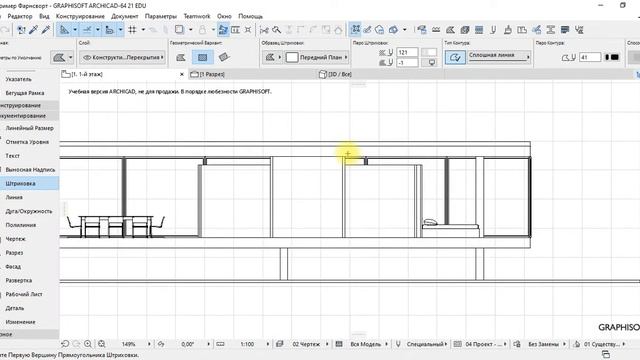Click the trace reference square icon
Screen dimensions: 640x360
point(179,30)
